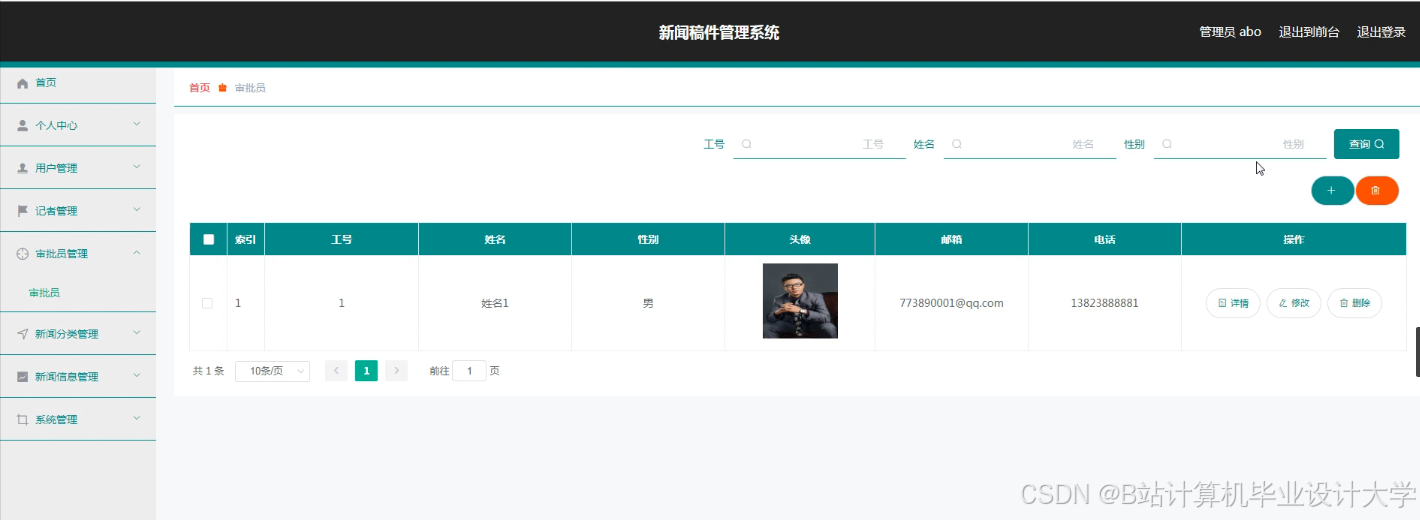Screen dimensions: 1420x520
Task: Click the flag icon beside 记者管理
Action: (22, 211)
